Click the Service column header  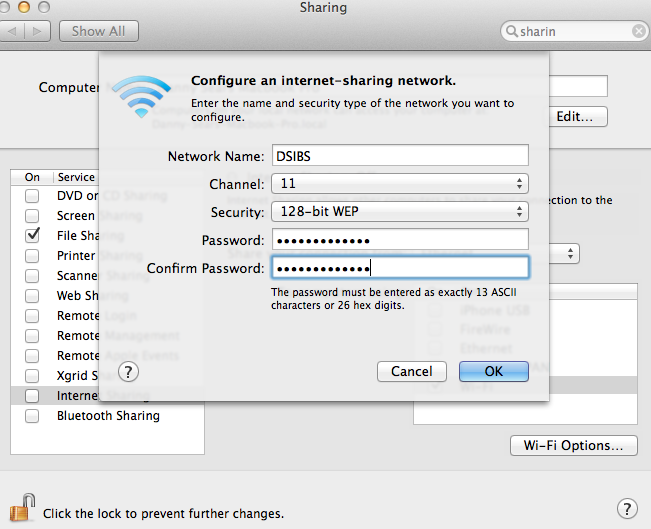pos(76,177)
